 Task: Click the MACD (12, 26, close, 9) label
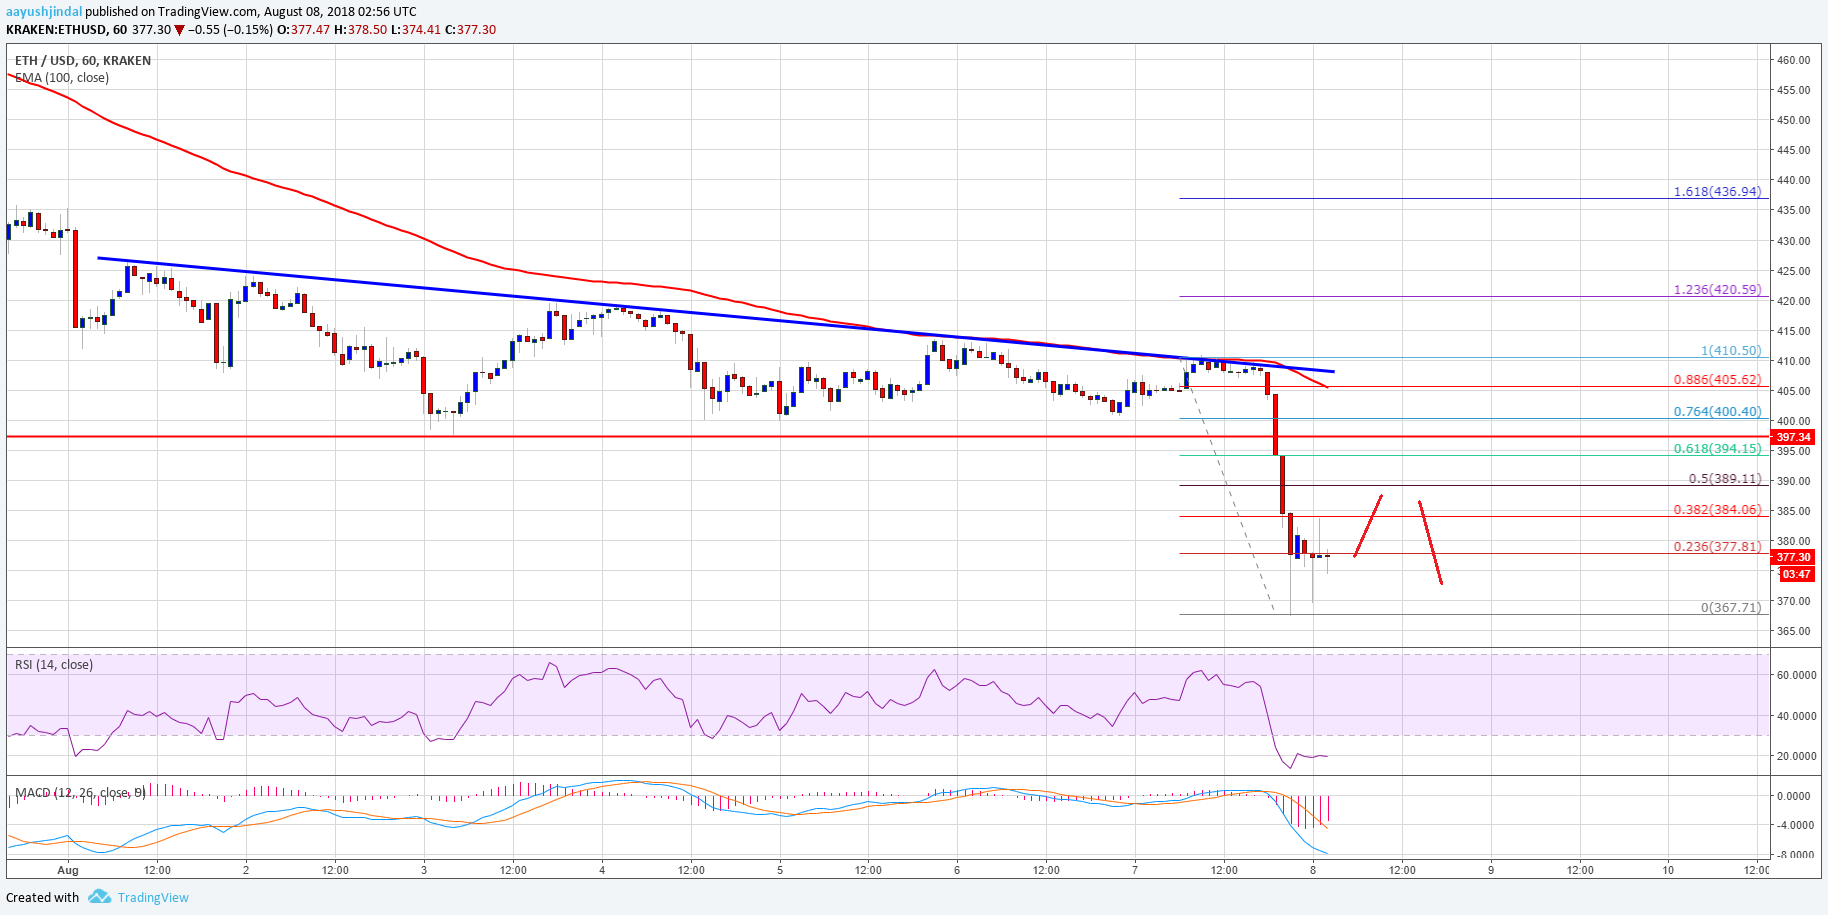point(80,793)
